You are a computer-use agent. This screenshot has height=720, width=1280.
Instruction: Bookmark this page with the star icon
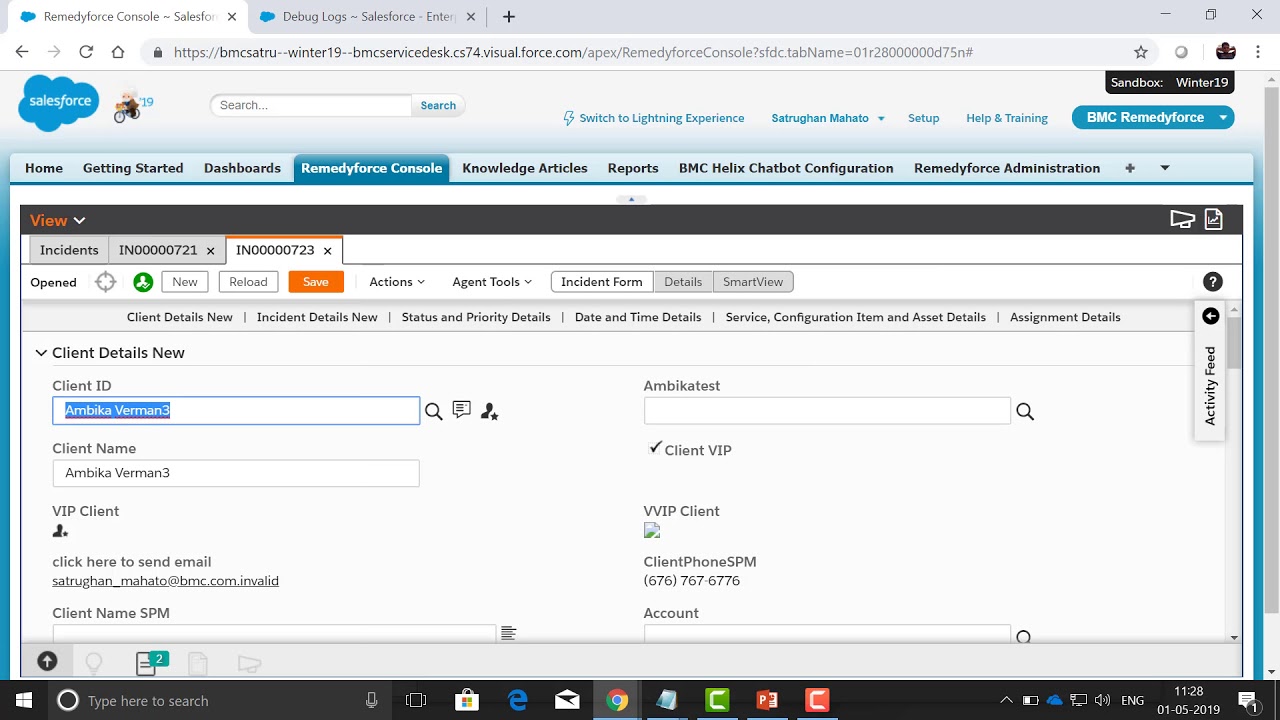point(1141,52)
